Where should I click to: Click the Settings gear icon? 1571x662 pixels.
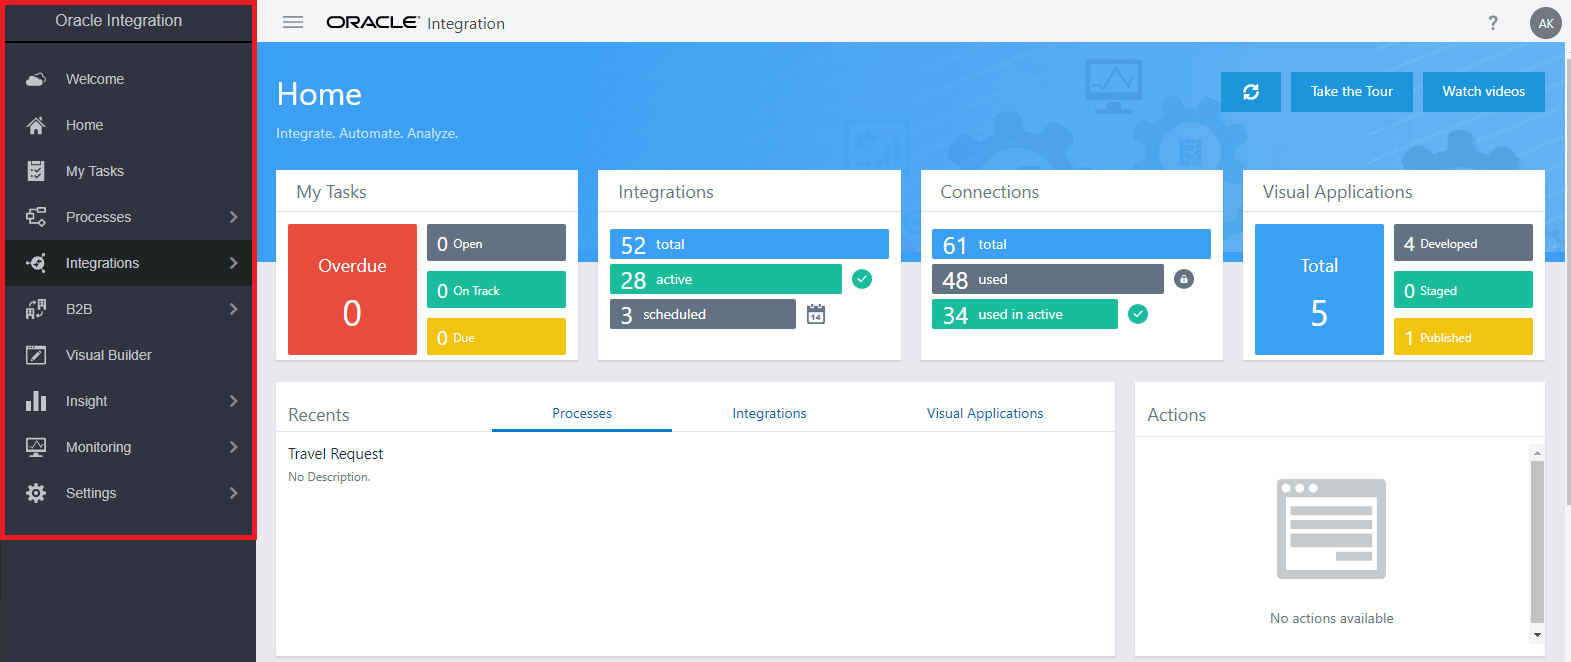click(x=36, y=493)
